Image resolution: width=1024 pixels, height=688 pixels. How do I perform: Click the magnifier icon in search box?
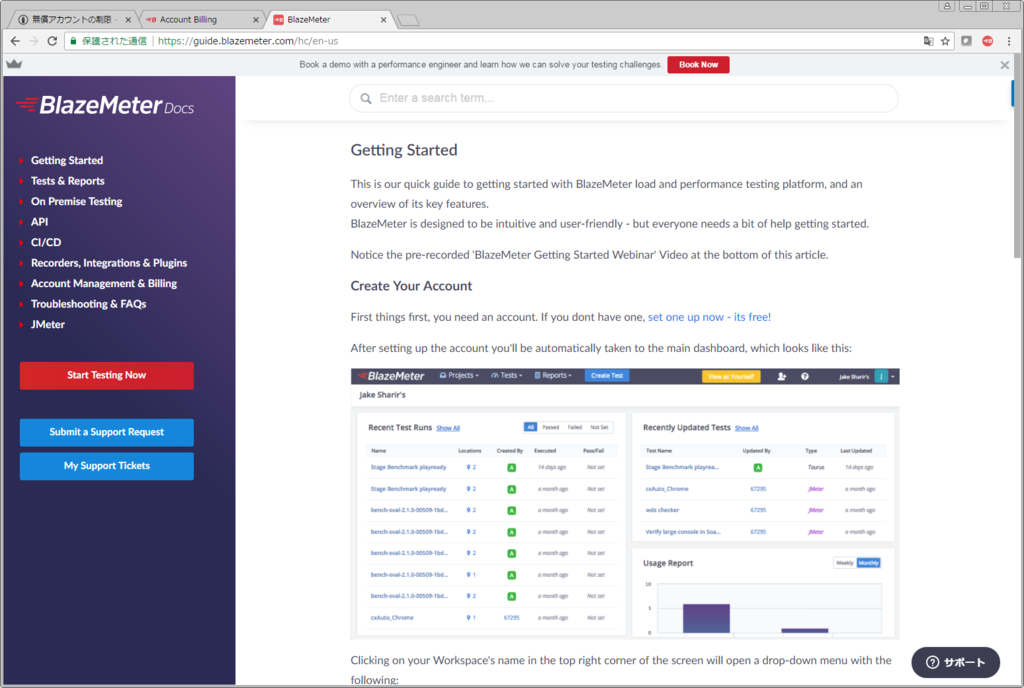366,98
